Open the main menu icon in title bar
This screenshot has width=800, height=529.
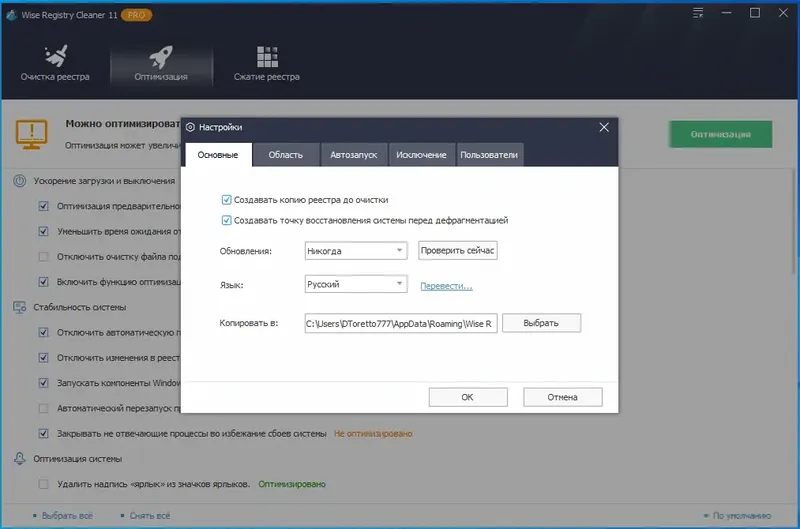coord(698,13)
